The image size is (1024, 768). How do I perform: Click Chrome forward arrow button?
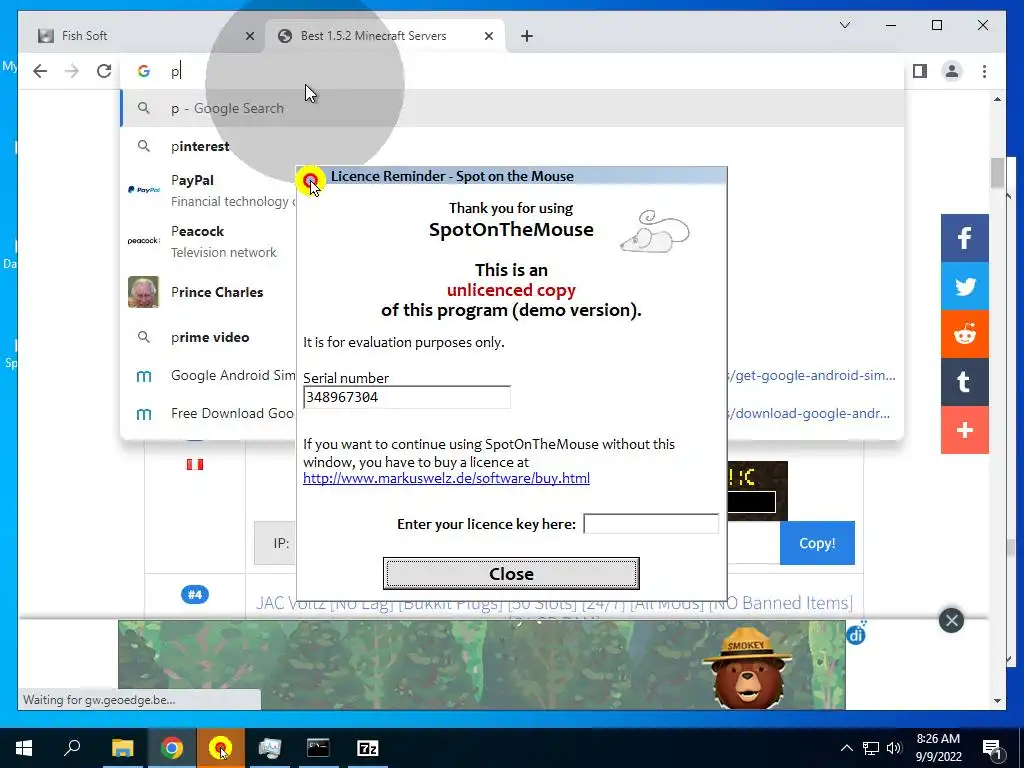click(x=72, y=71)
